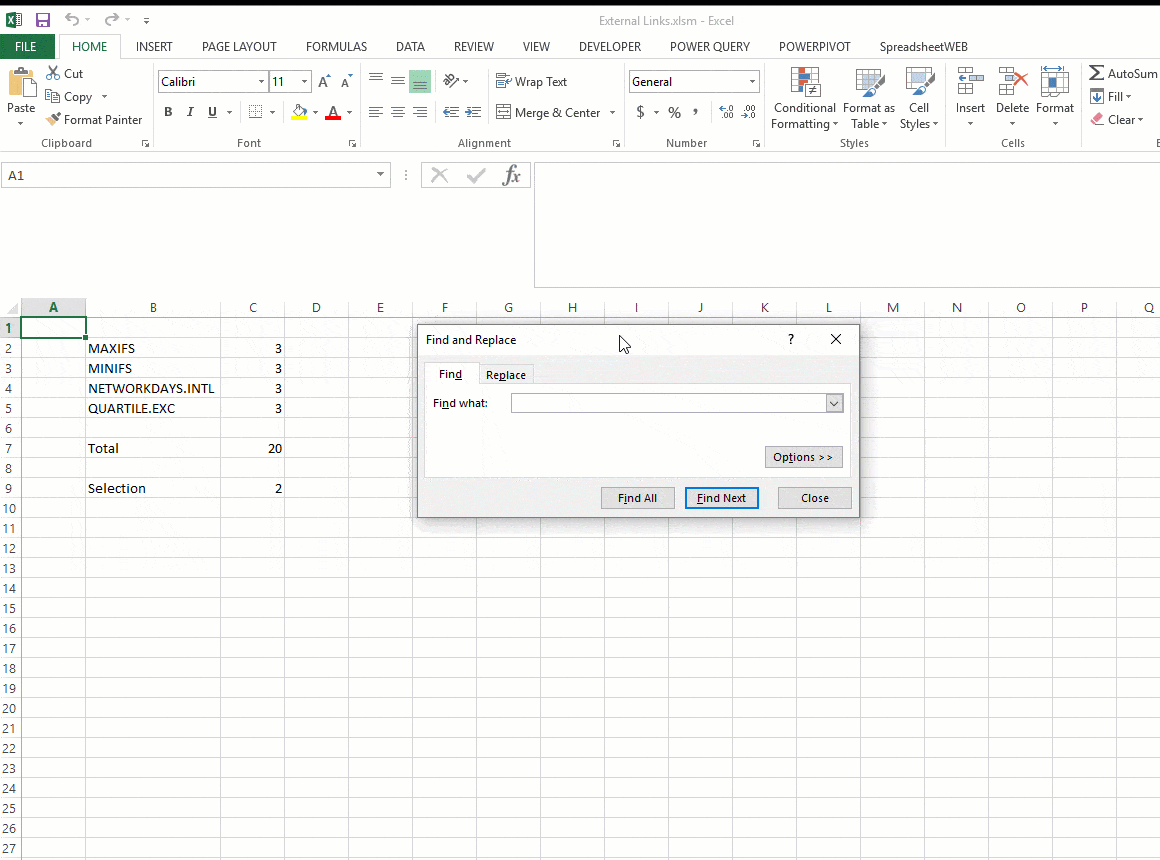
Task: Open the Font size dropdown
Action: pyautogui.click(x=303, y=81)
